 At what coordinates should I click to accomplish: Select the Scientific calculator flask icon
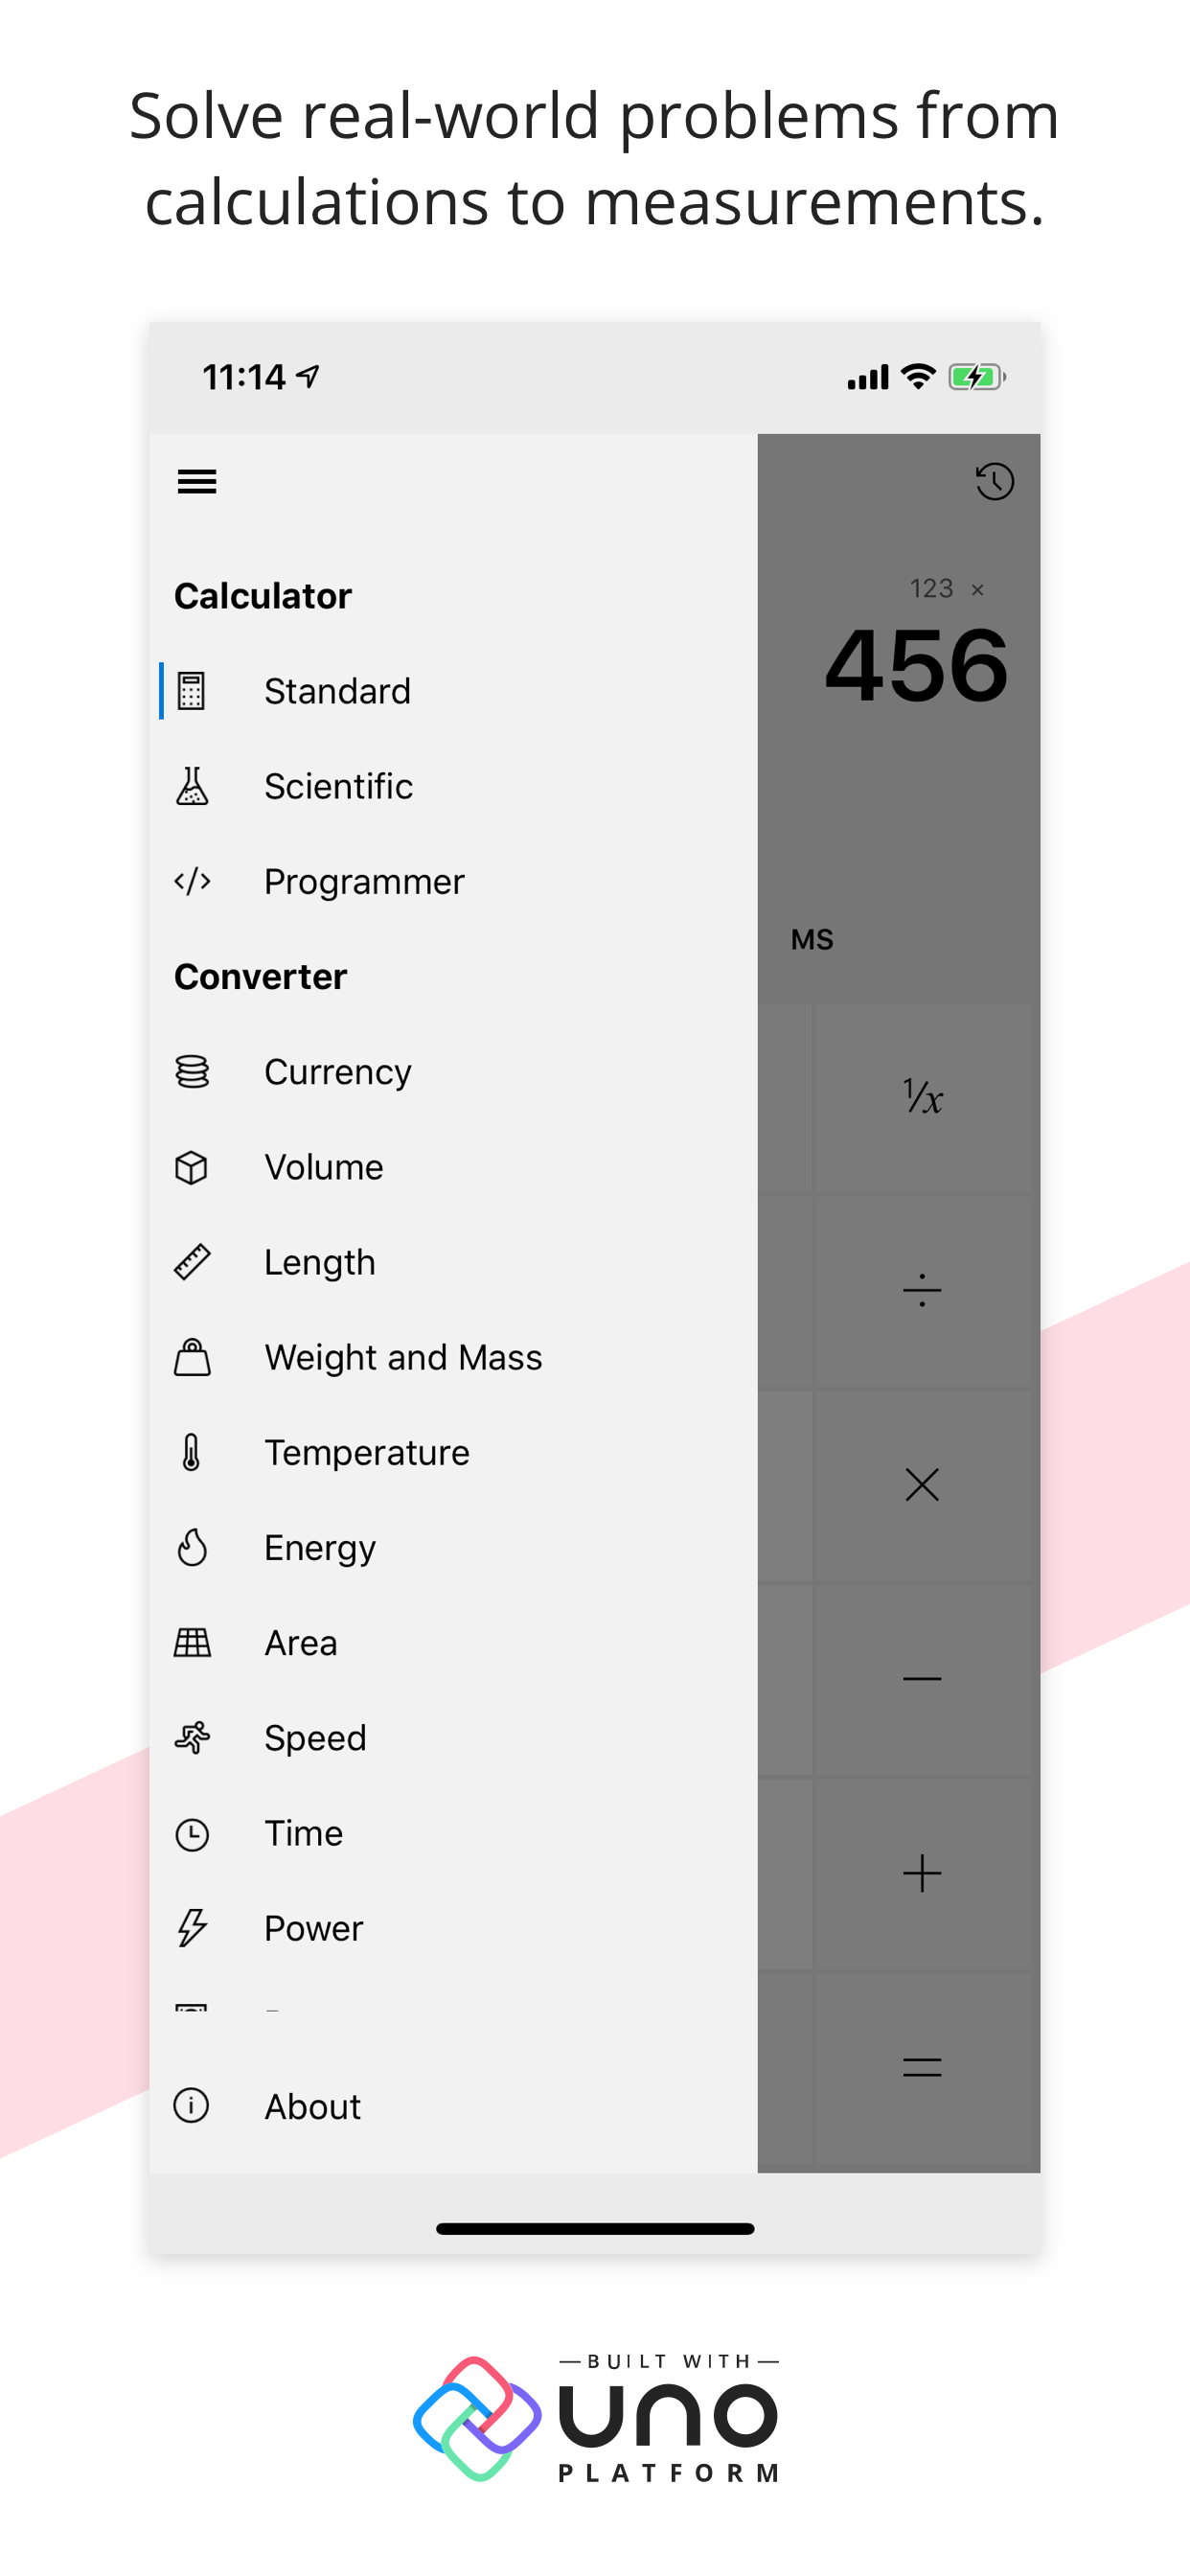coord(191,786)
